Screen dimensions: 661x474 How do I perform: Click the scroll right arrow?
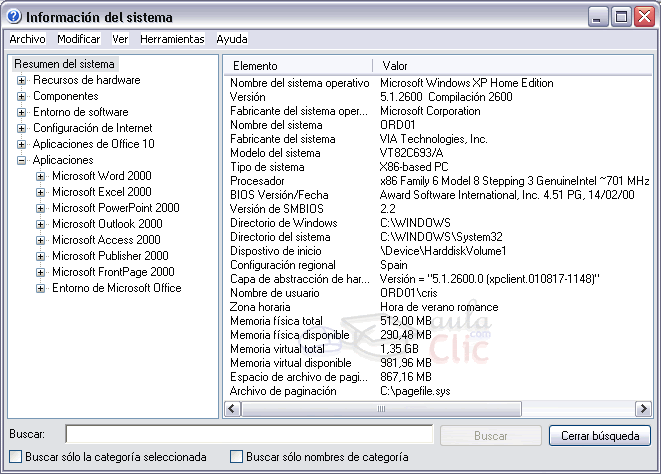643,409
